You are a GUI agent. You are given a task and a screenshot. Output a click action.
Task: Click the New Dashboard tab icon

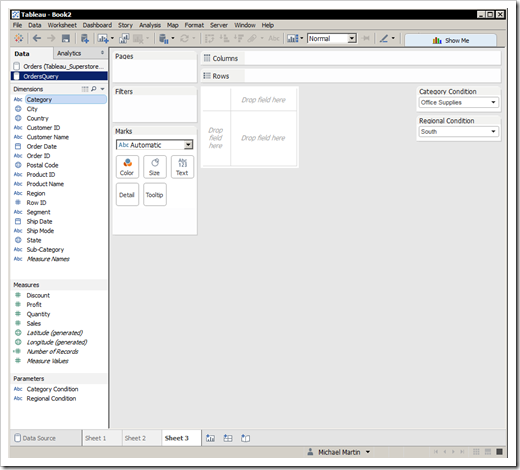pos(228,438)
